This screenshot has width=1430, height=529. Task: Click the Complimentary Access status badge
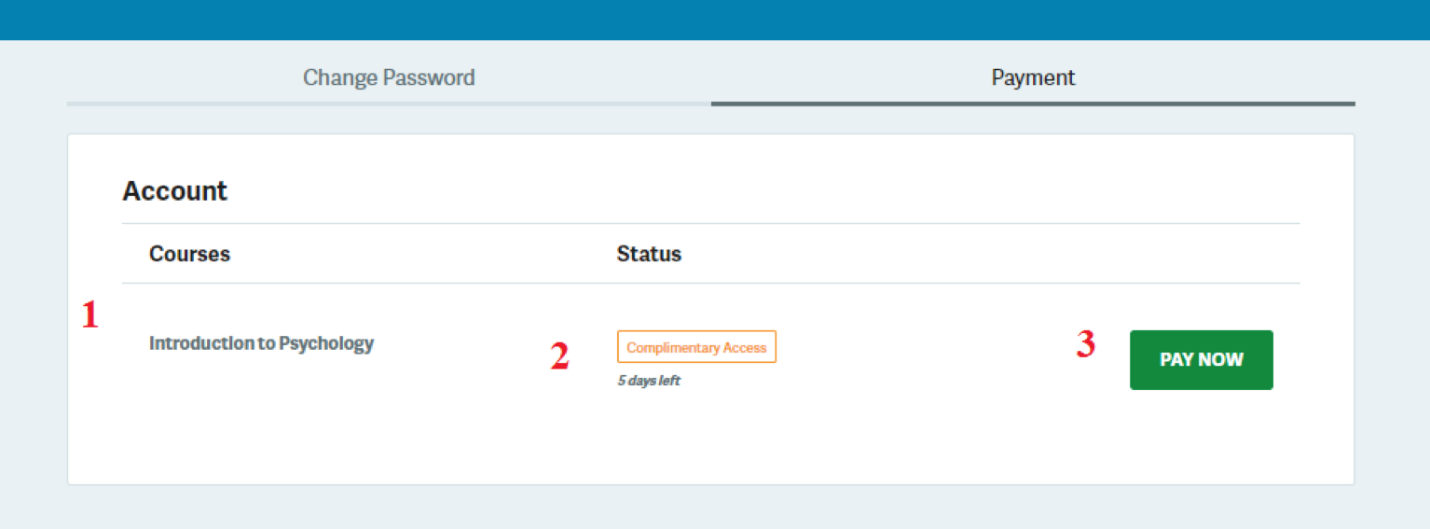(696, 347)
